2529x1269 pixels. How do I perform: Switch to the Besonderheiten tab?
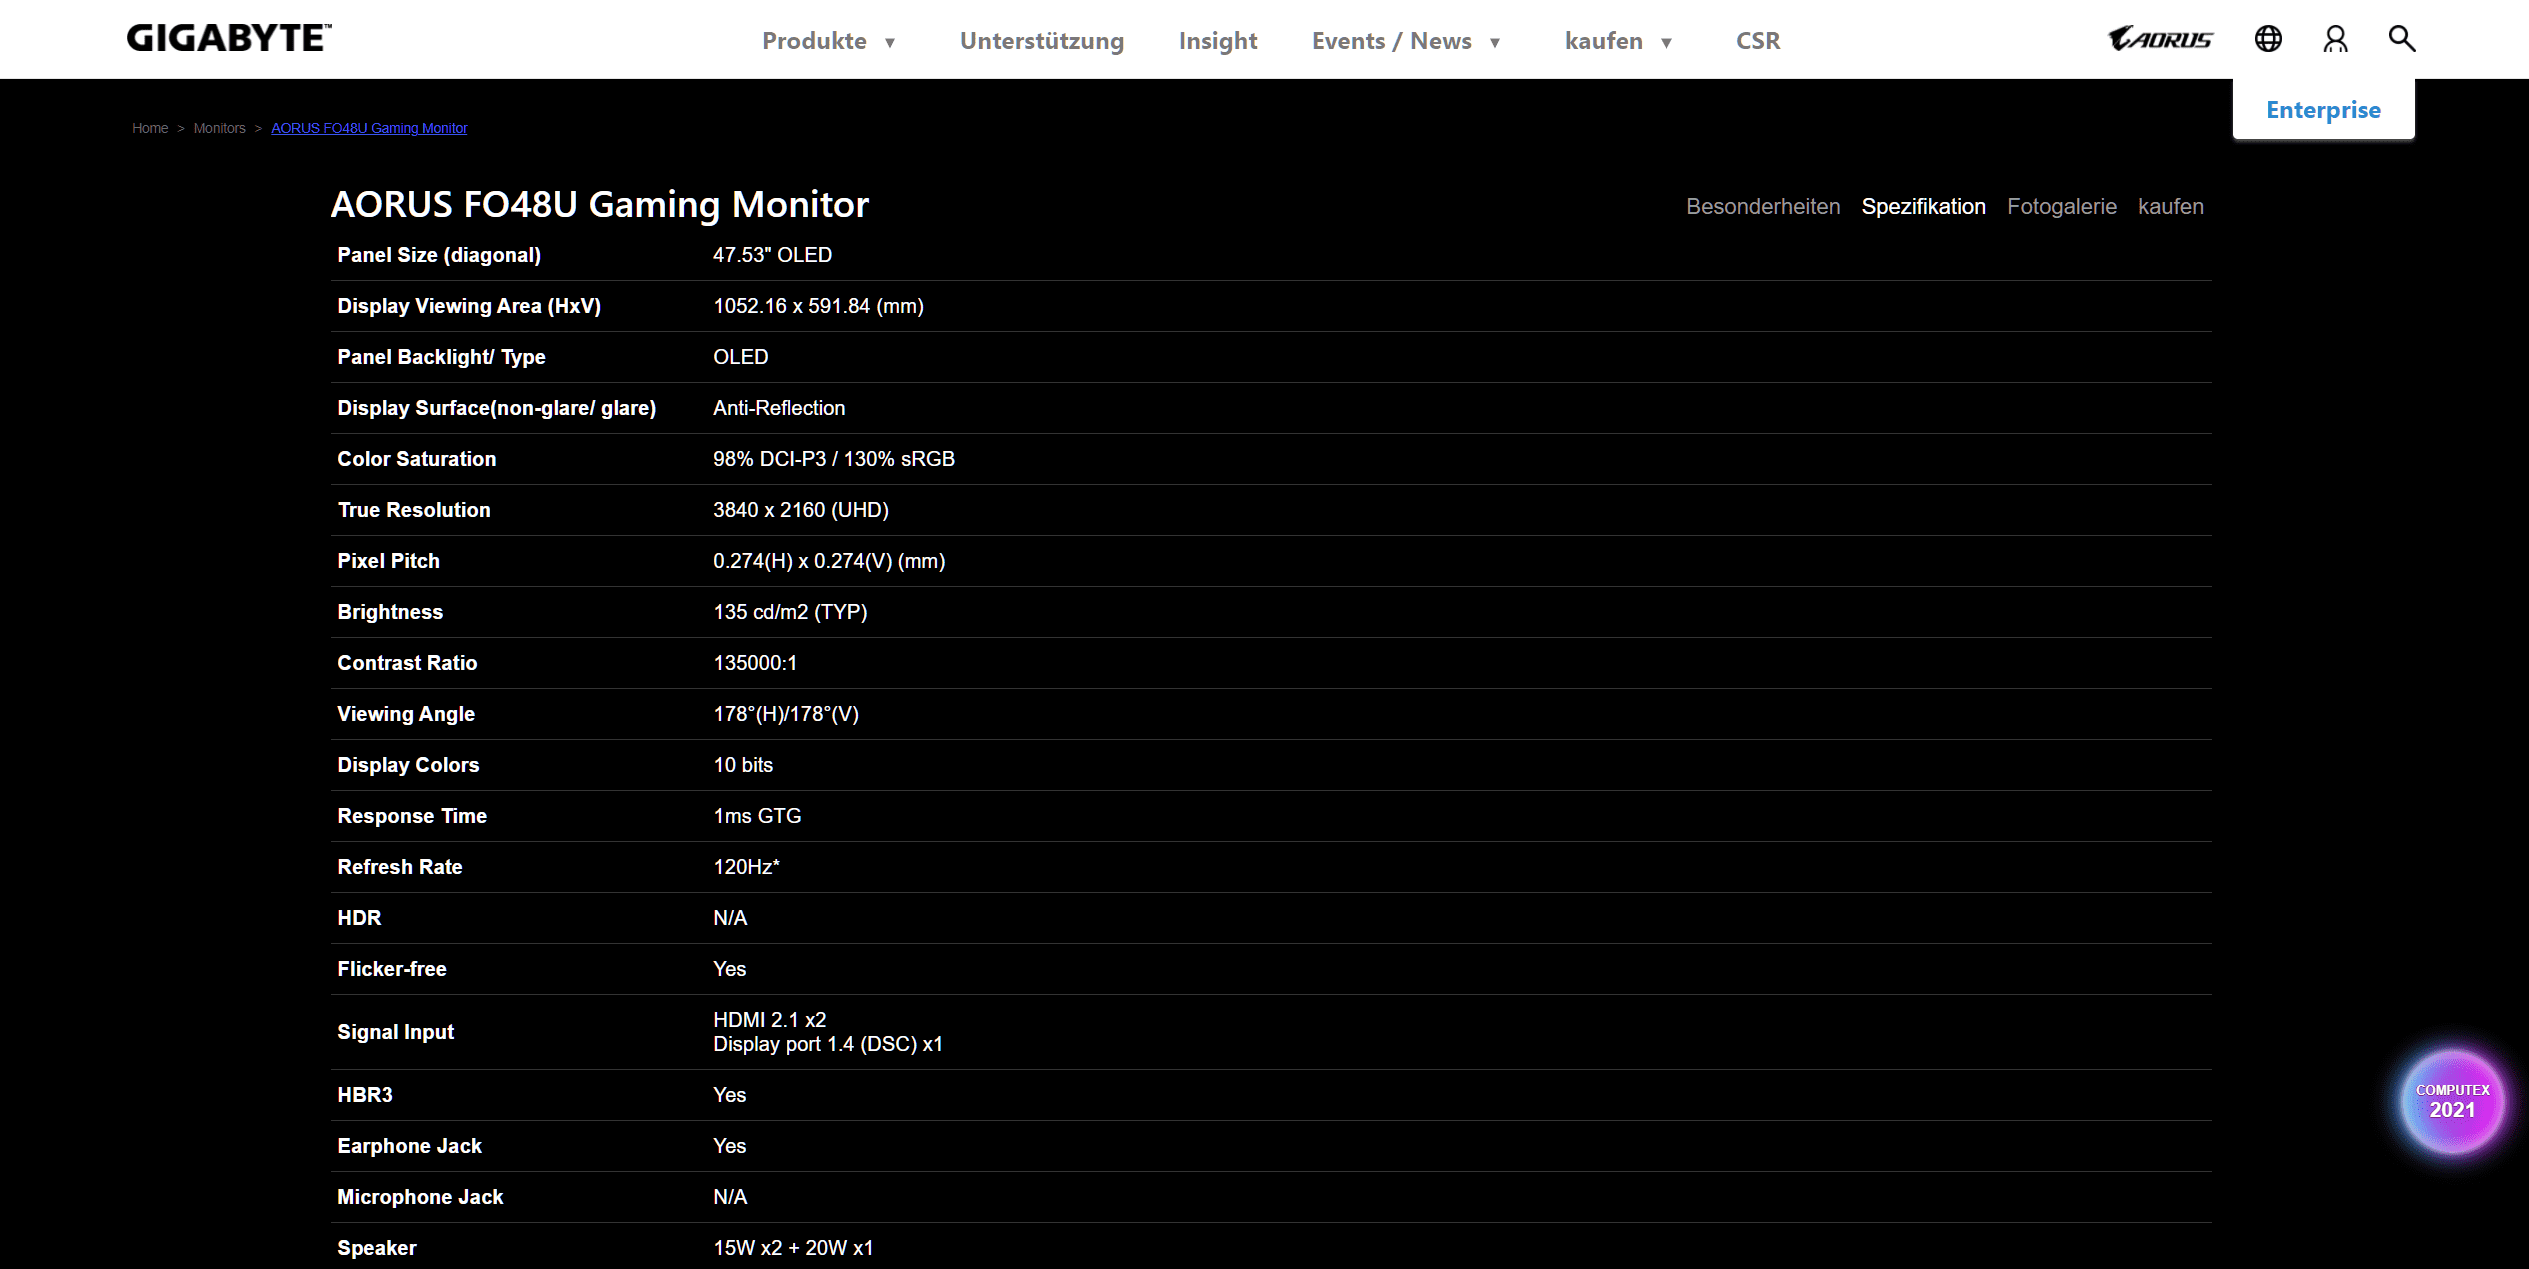(1763, 206)
